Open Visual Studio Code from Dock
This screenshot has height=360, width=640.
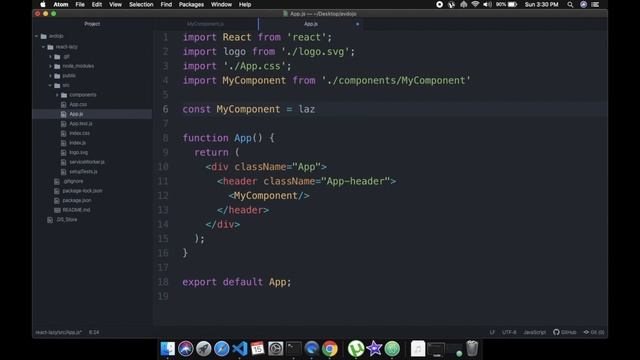[x=240, y=349]
